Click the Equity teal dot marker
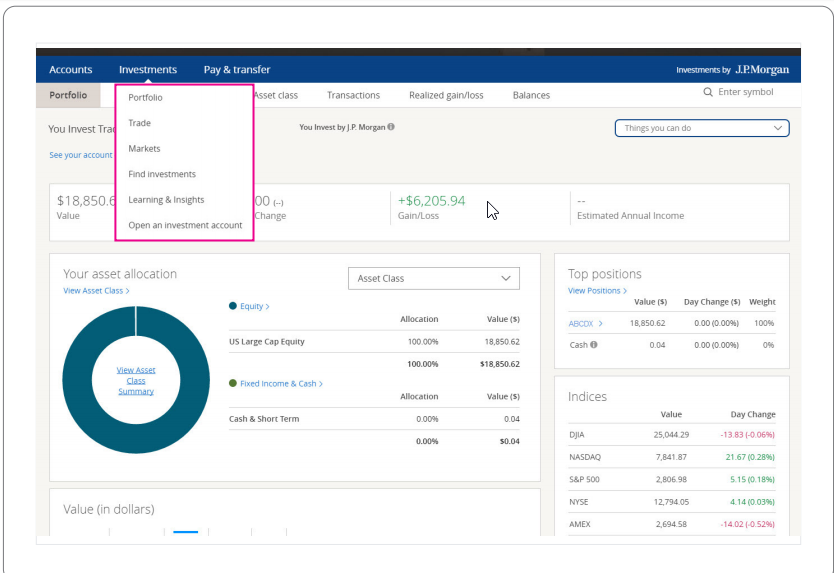 coord(232,306)
